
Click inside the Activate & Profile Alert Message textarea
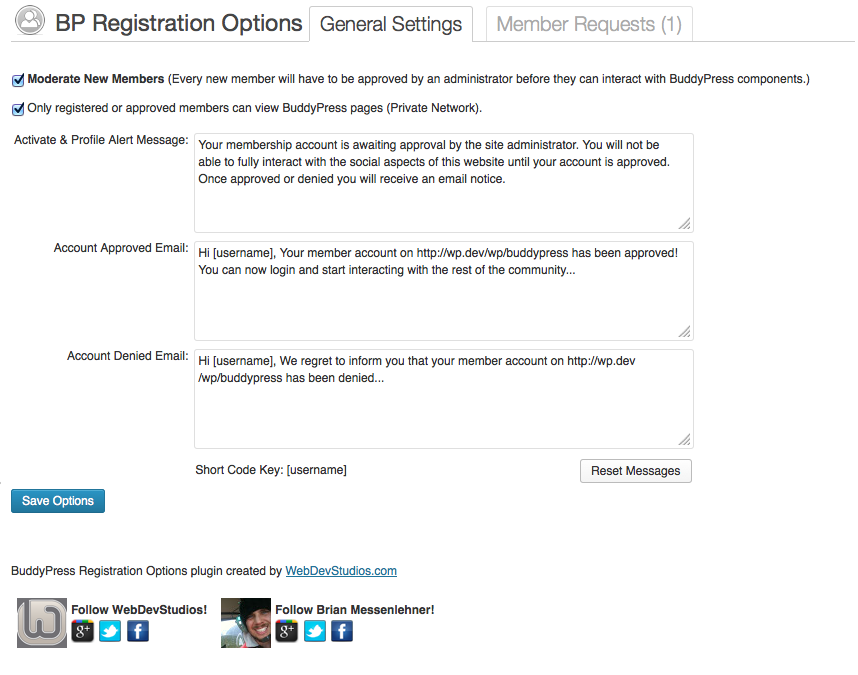click(444, 183)
